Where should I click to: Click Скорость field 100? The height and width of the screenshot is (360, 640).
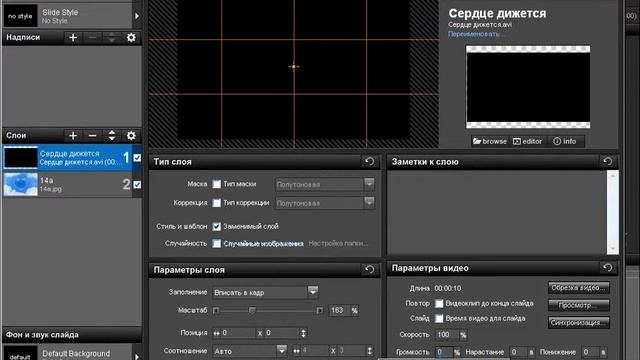(447, 335)
